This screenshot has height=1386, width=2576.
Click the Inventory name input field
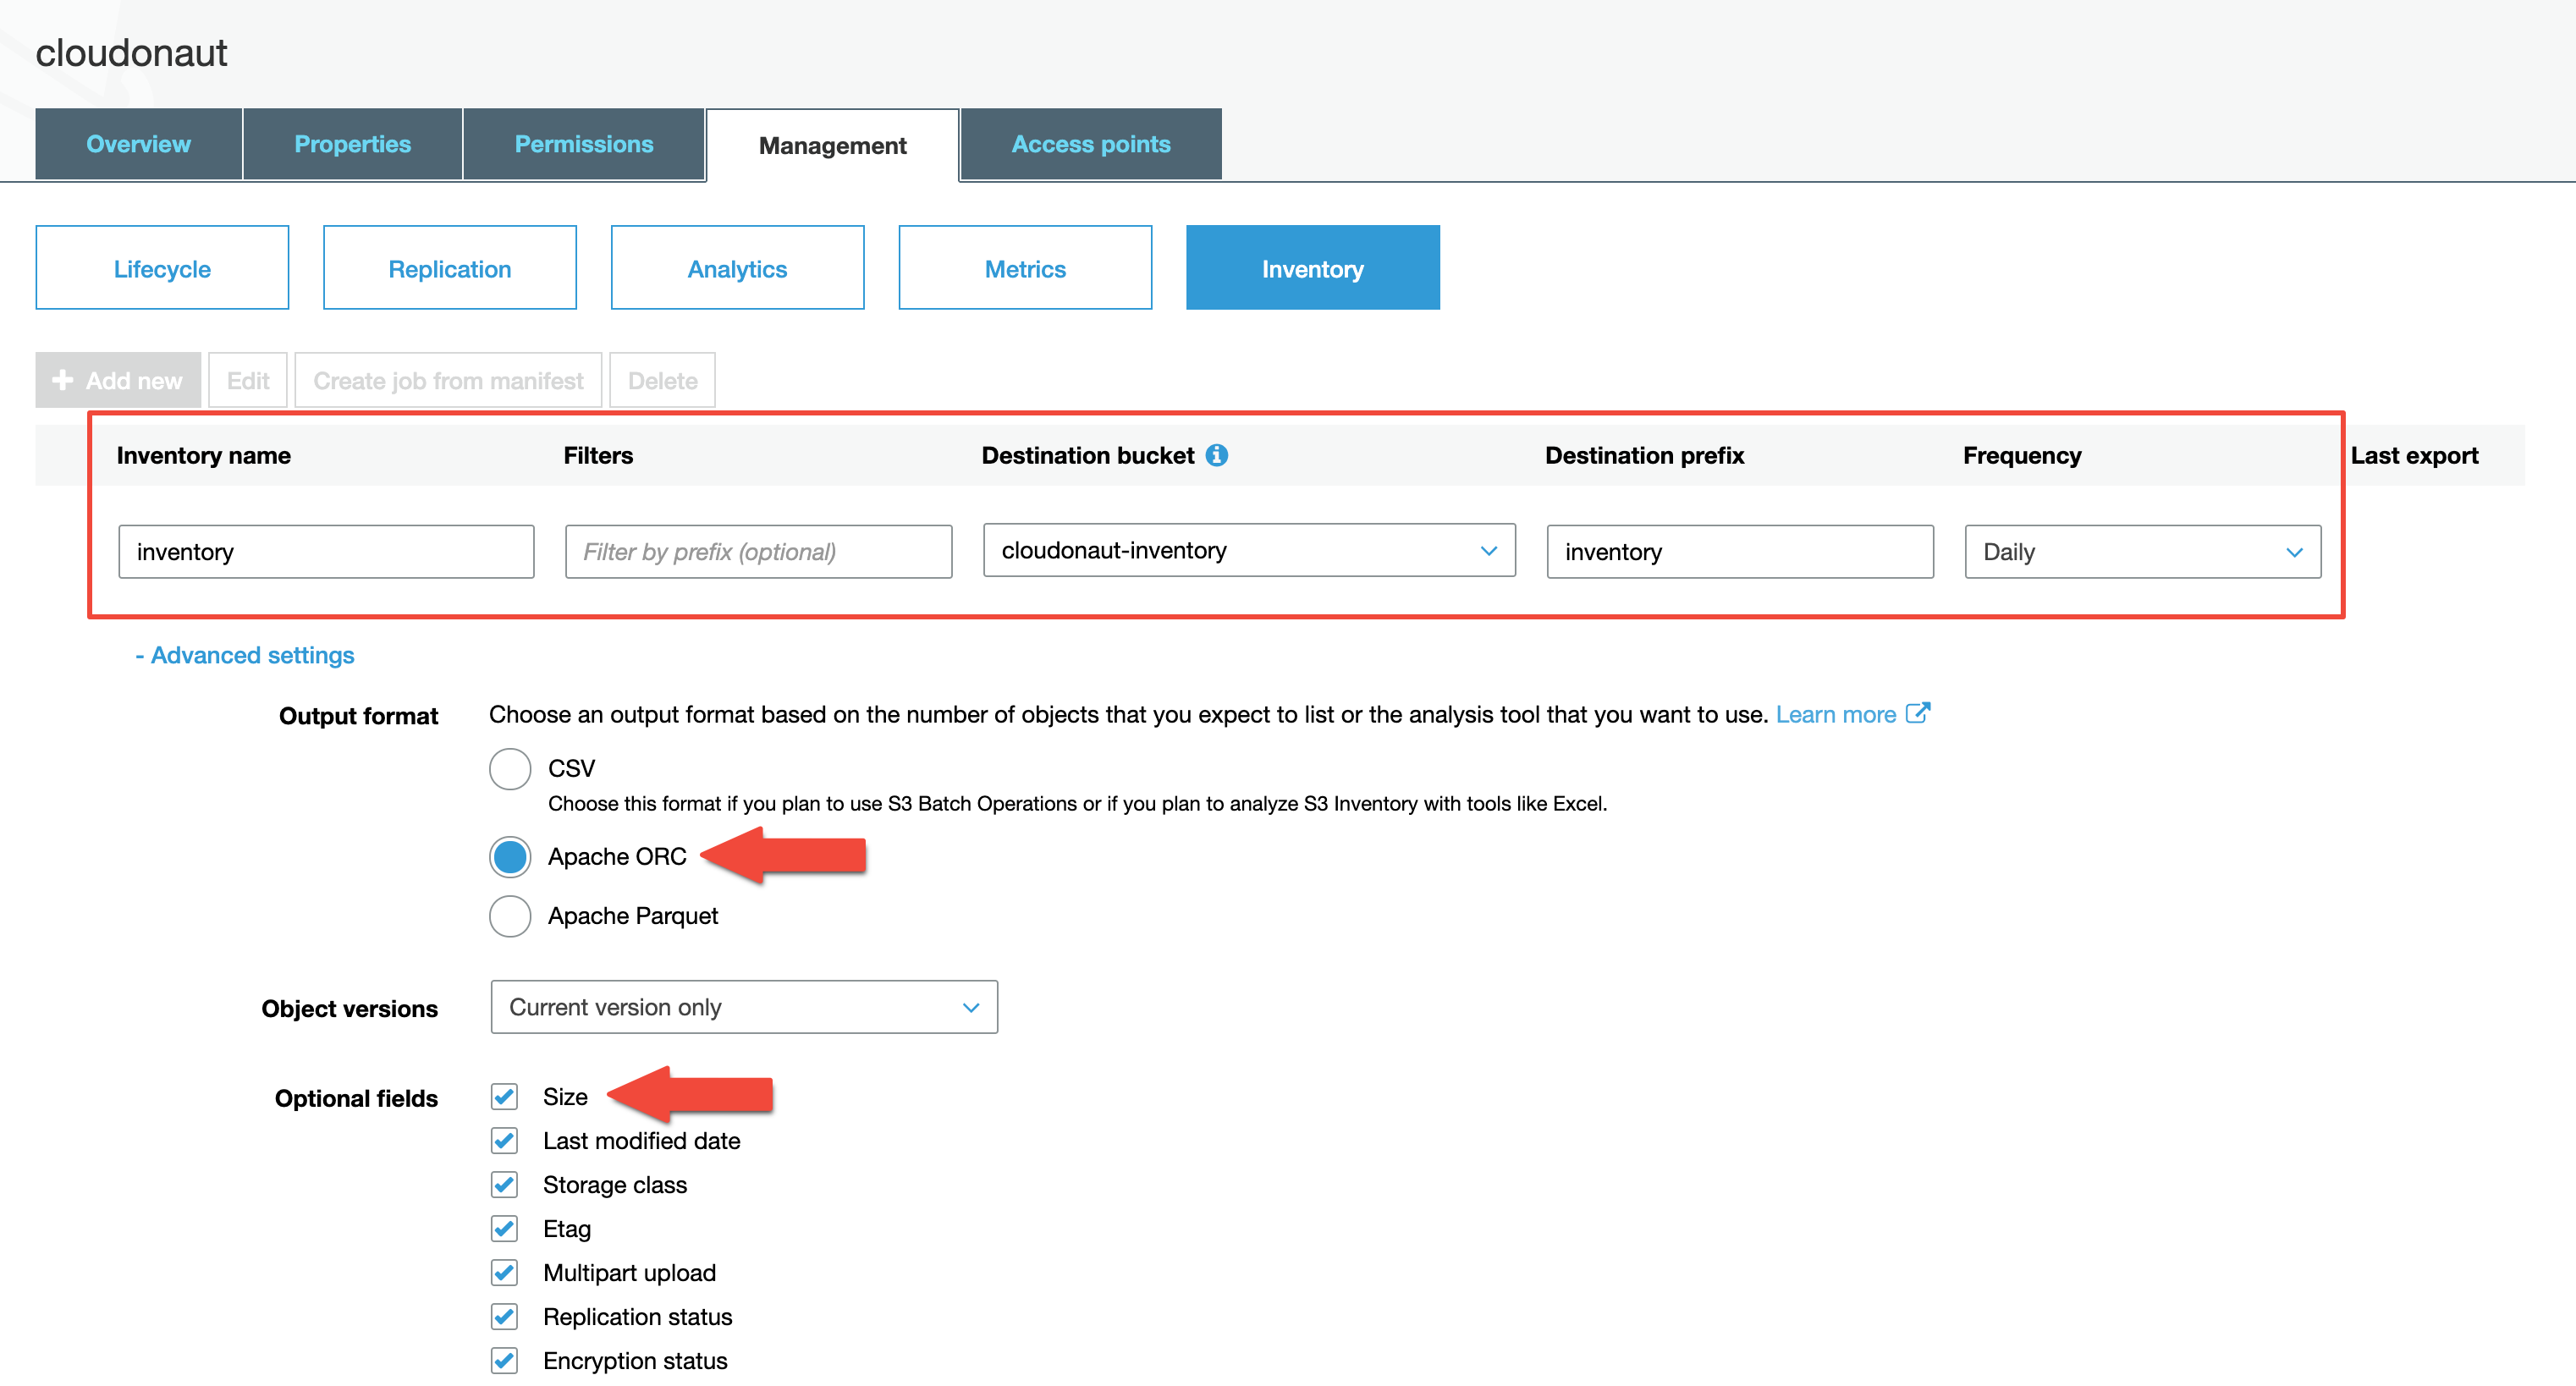point(326,552)
